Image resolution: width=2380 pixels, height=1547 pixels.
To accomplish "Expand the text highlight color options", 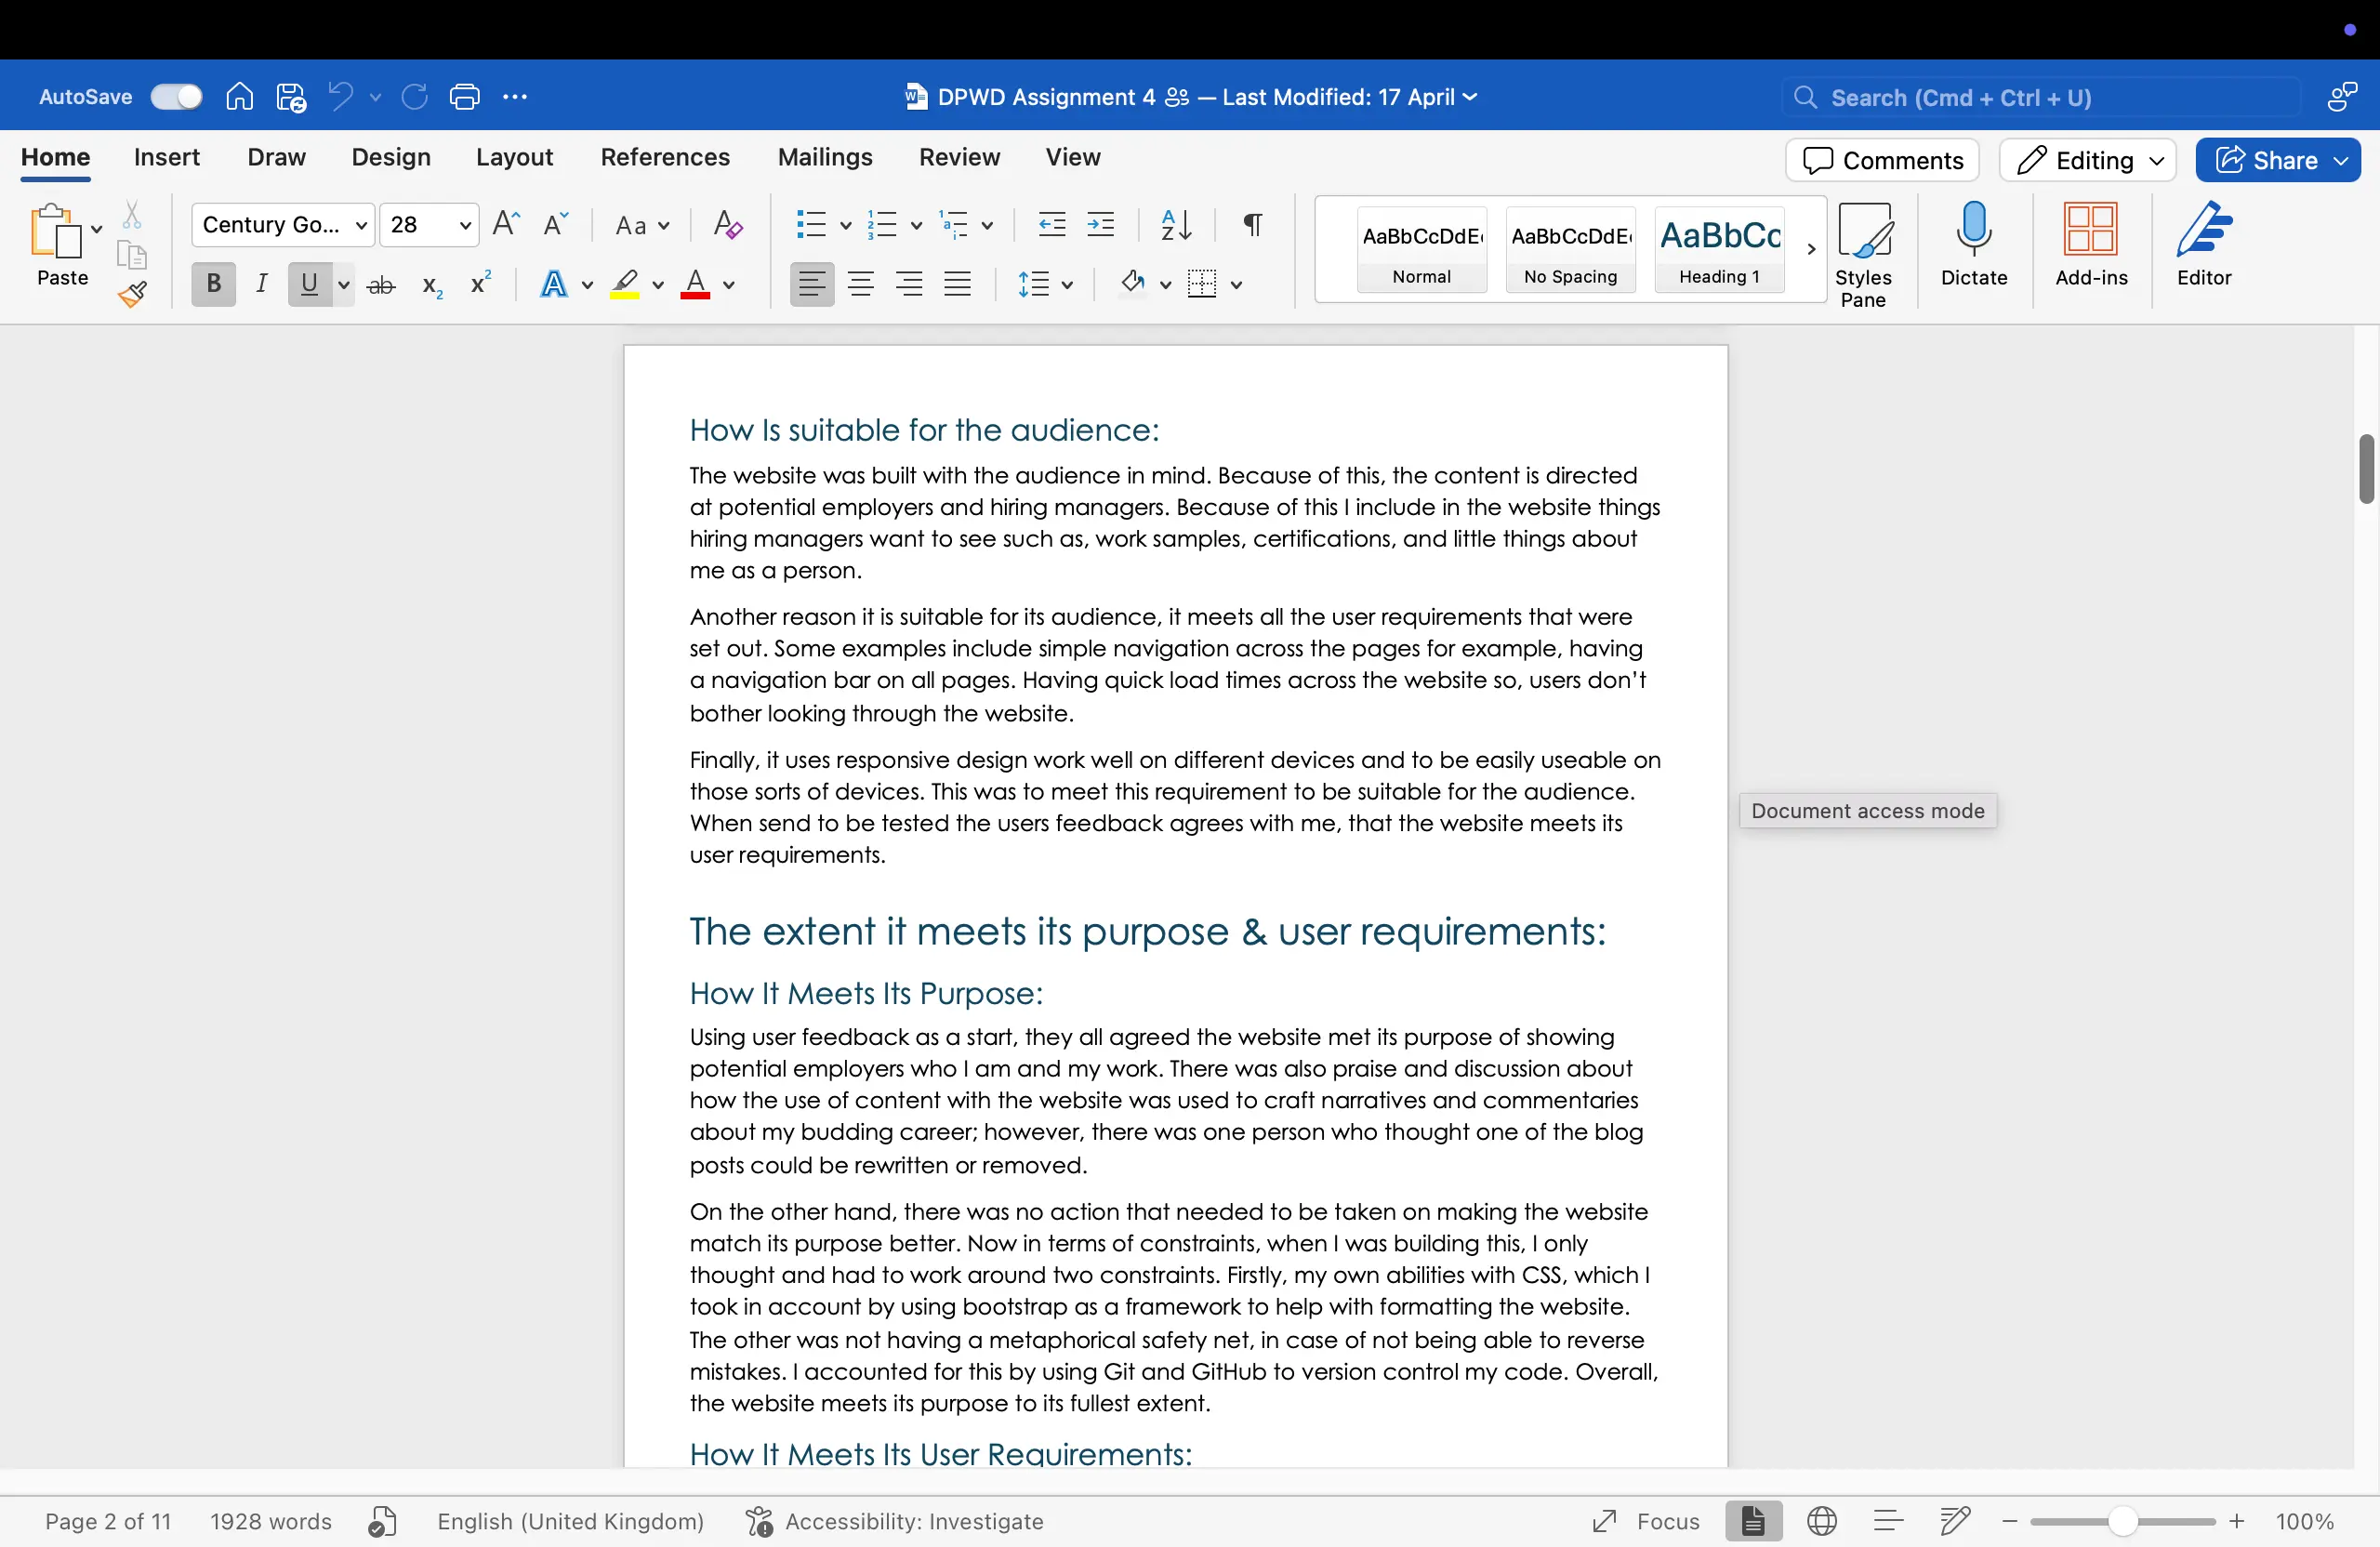I will [x=657, y=285].
